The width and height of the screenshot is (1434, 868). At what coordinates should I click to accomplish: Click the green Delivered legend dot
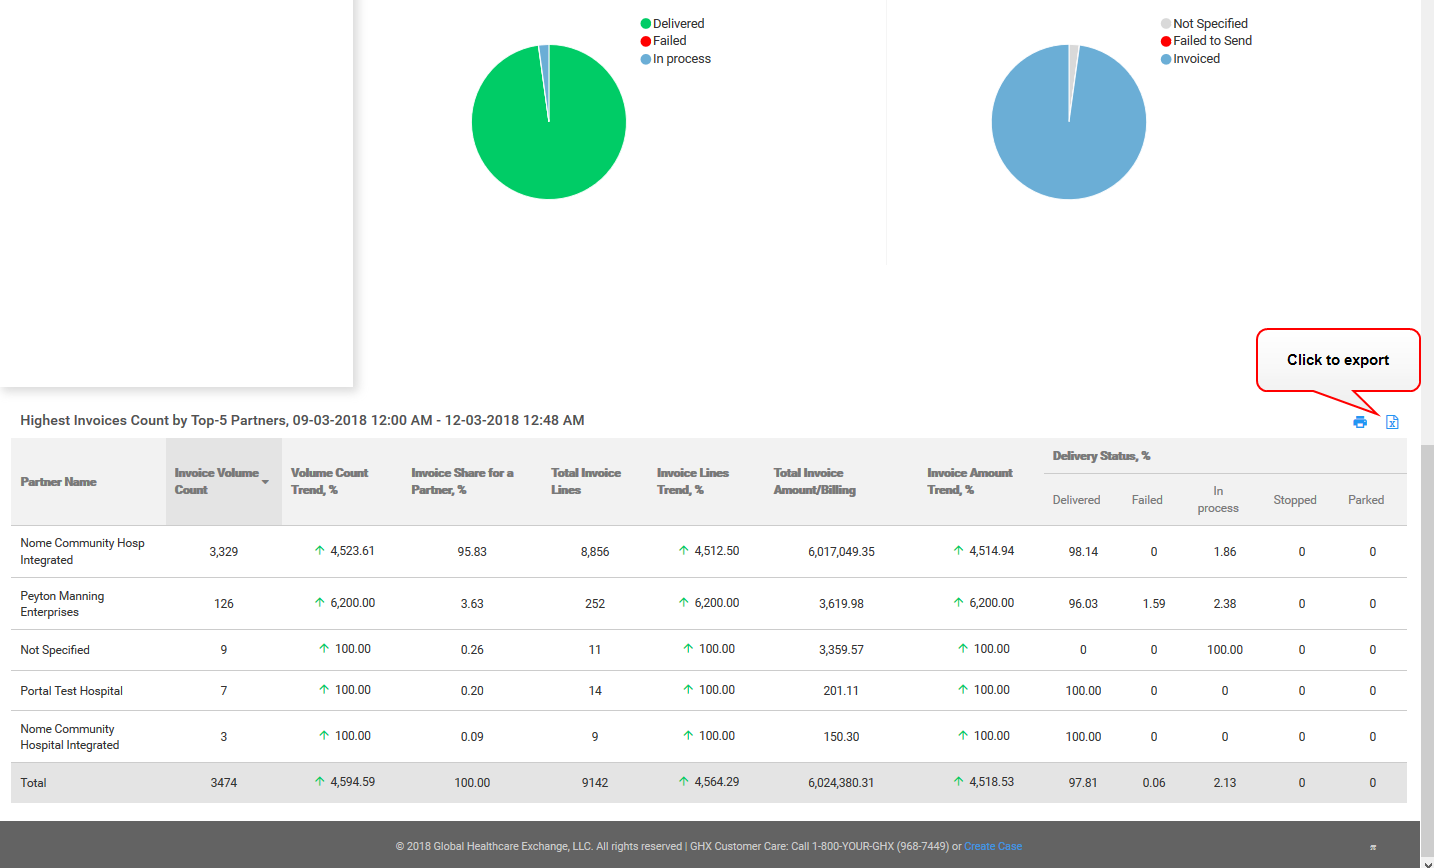(646, 24)
